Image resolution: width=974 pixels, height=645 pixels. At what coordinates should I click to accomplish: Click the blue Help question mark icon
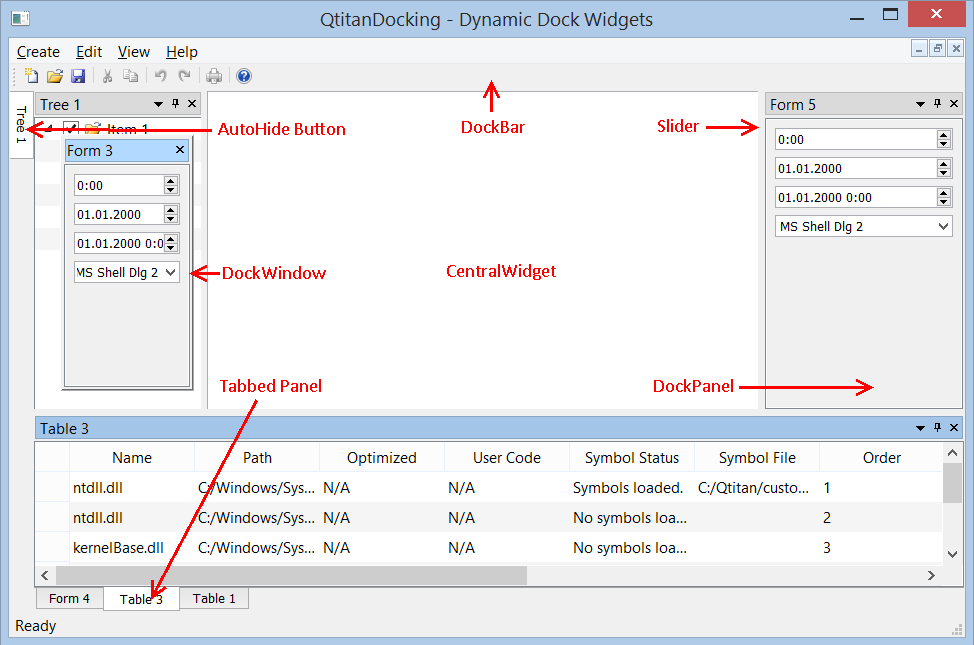click(x=244, y=76)
